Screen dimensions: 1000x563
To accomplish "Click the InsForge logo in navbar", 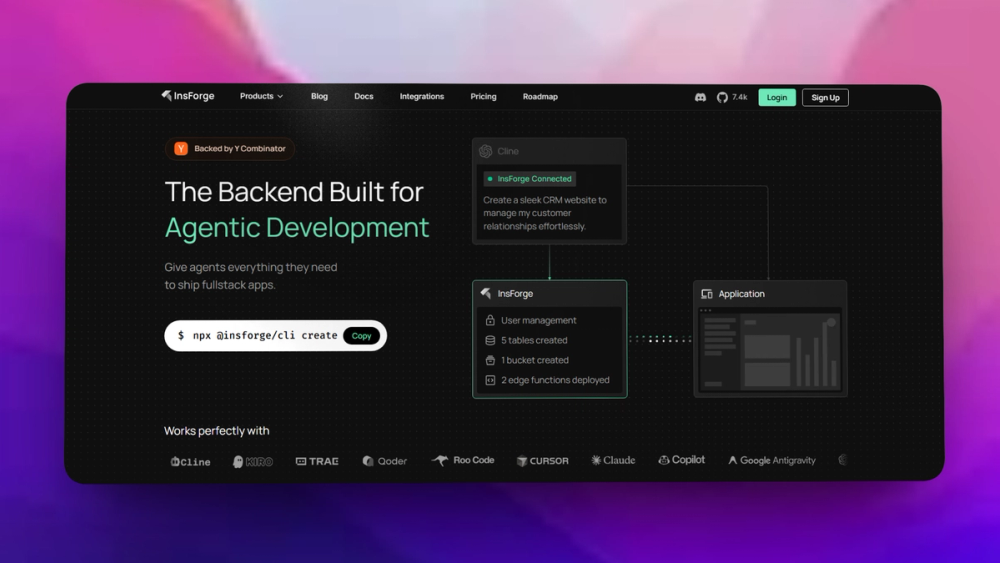I will pos(188,96).
